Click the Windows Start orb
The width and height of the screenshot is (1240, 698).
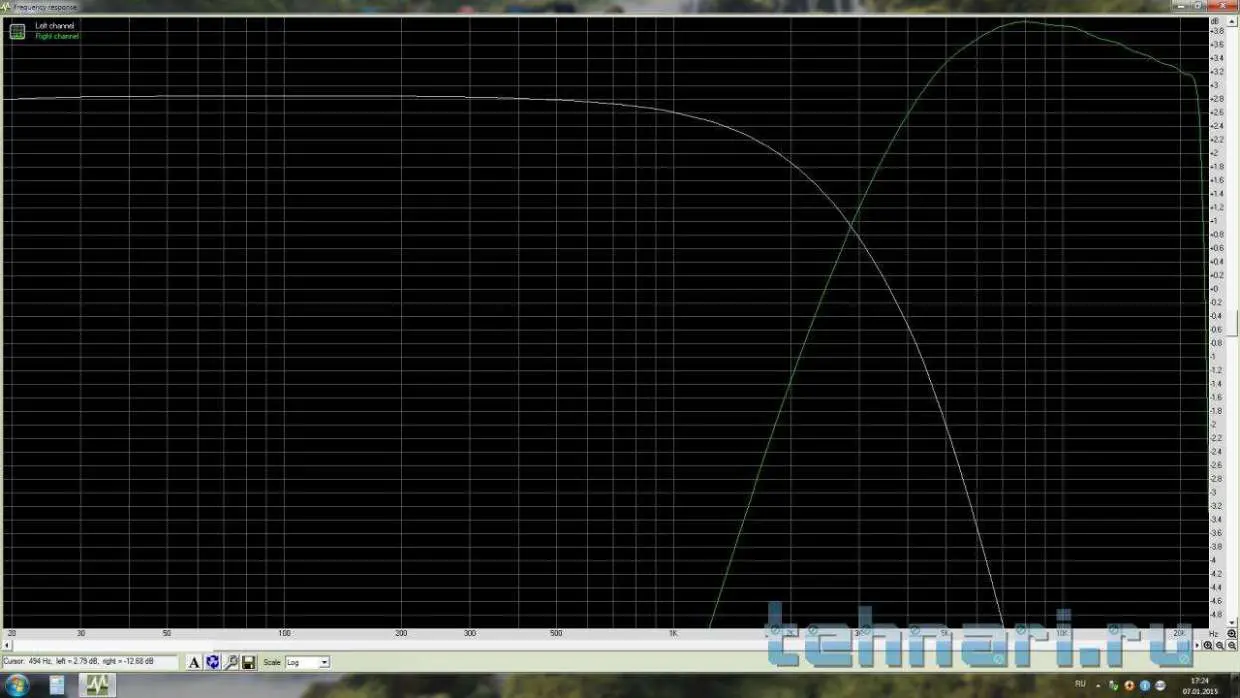pos(17,685)
